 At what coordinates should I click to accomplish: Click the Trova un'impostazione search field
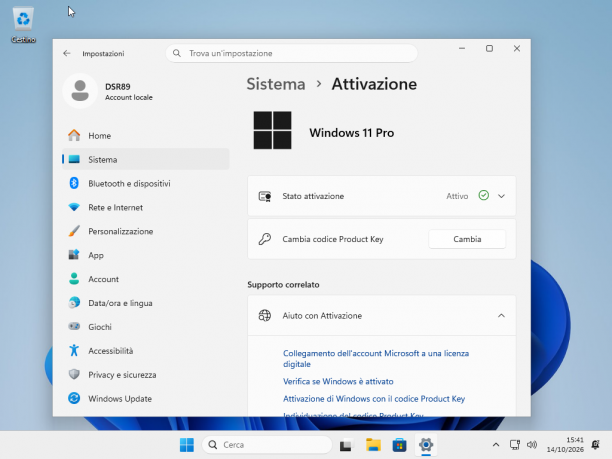coord(292,53)
